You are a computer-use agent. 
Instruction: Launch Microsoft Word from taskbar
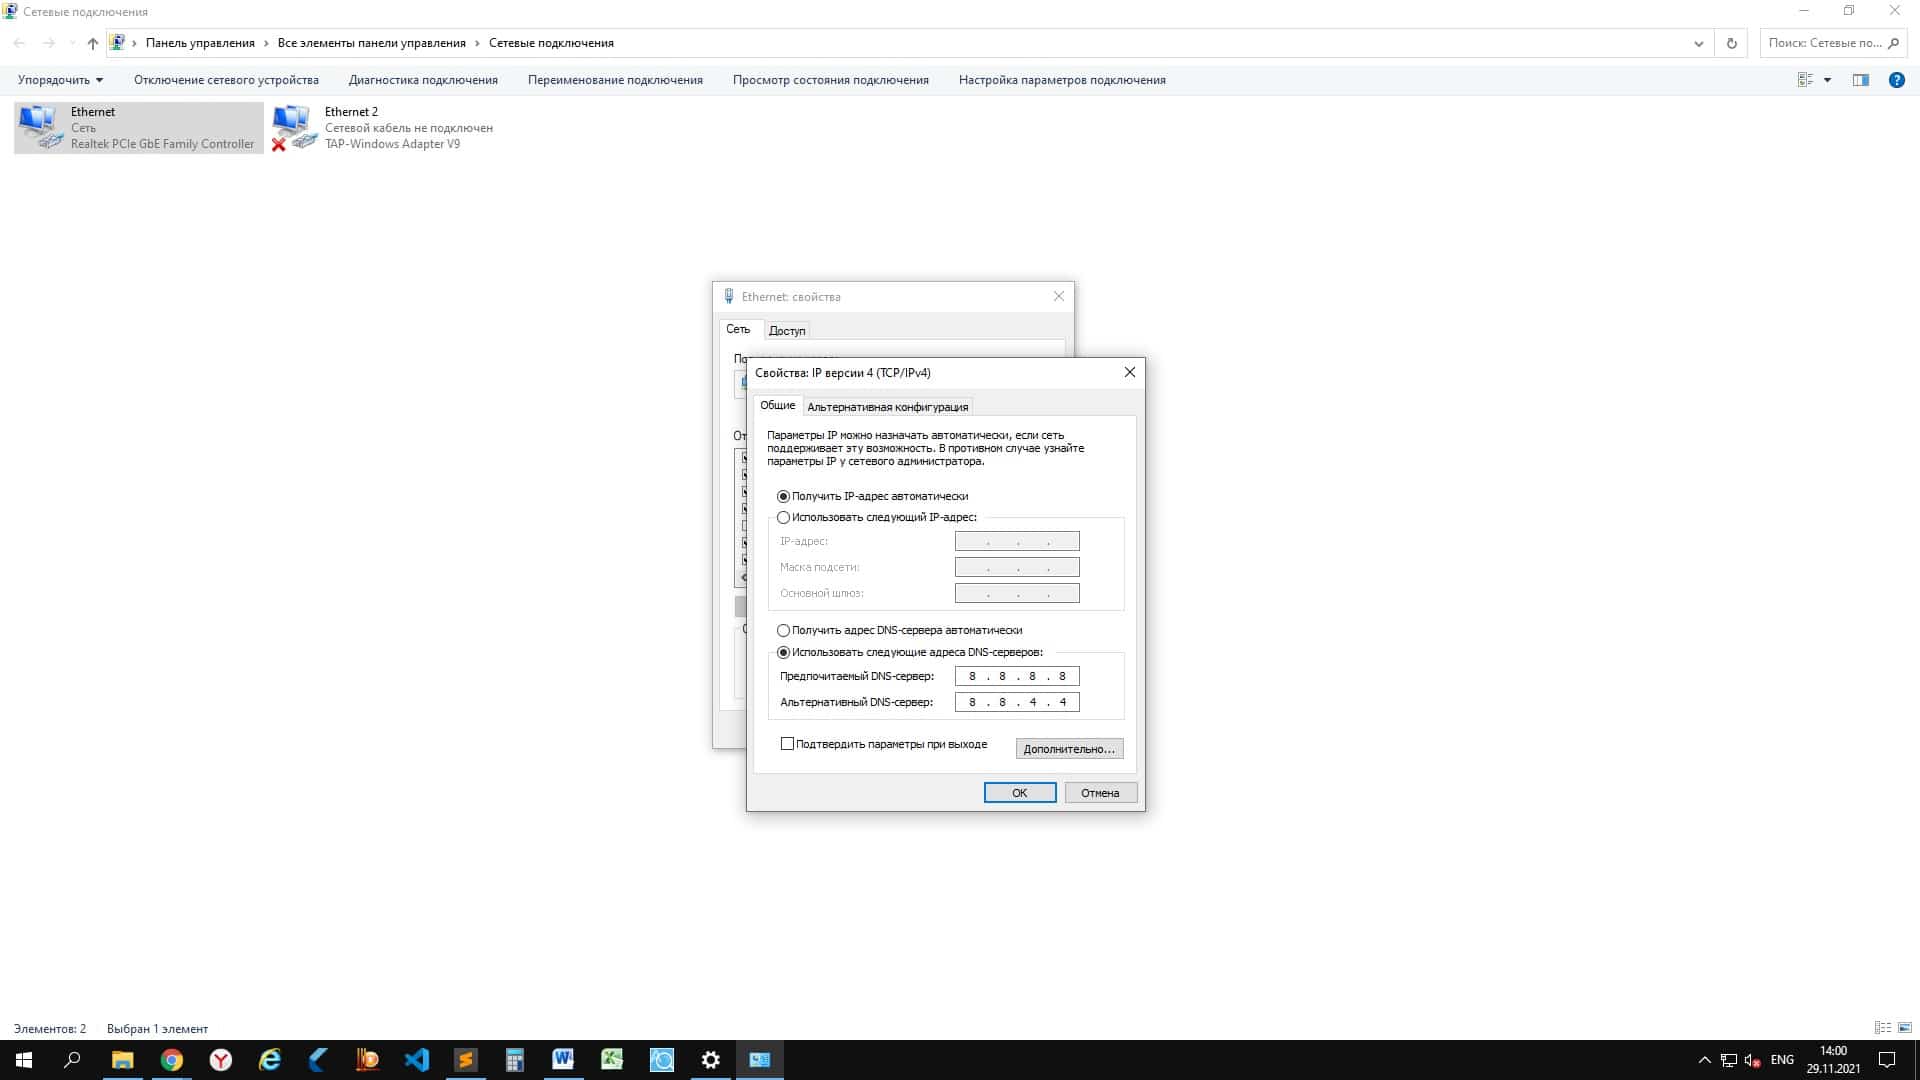(563, 1060)
